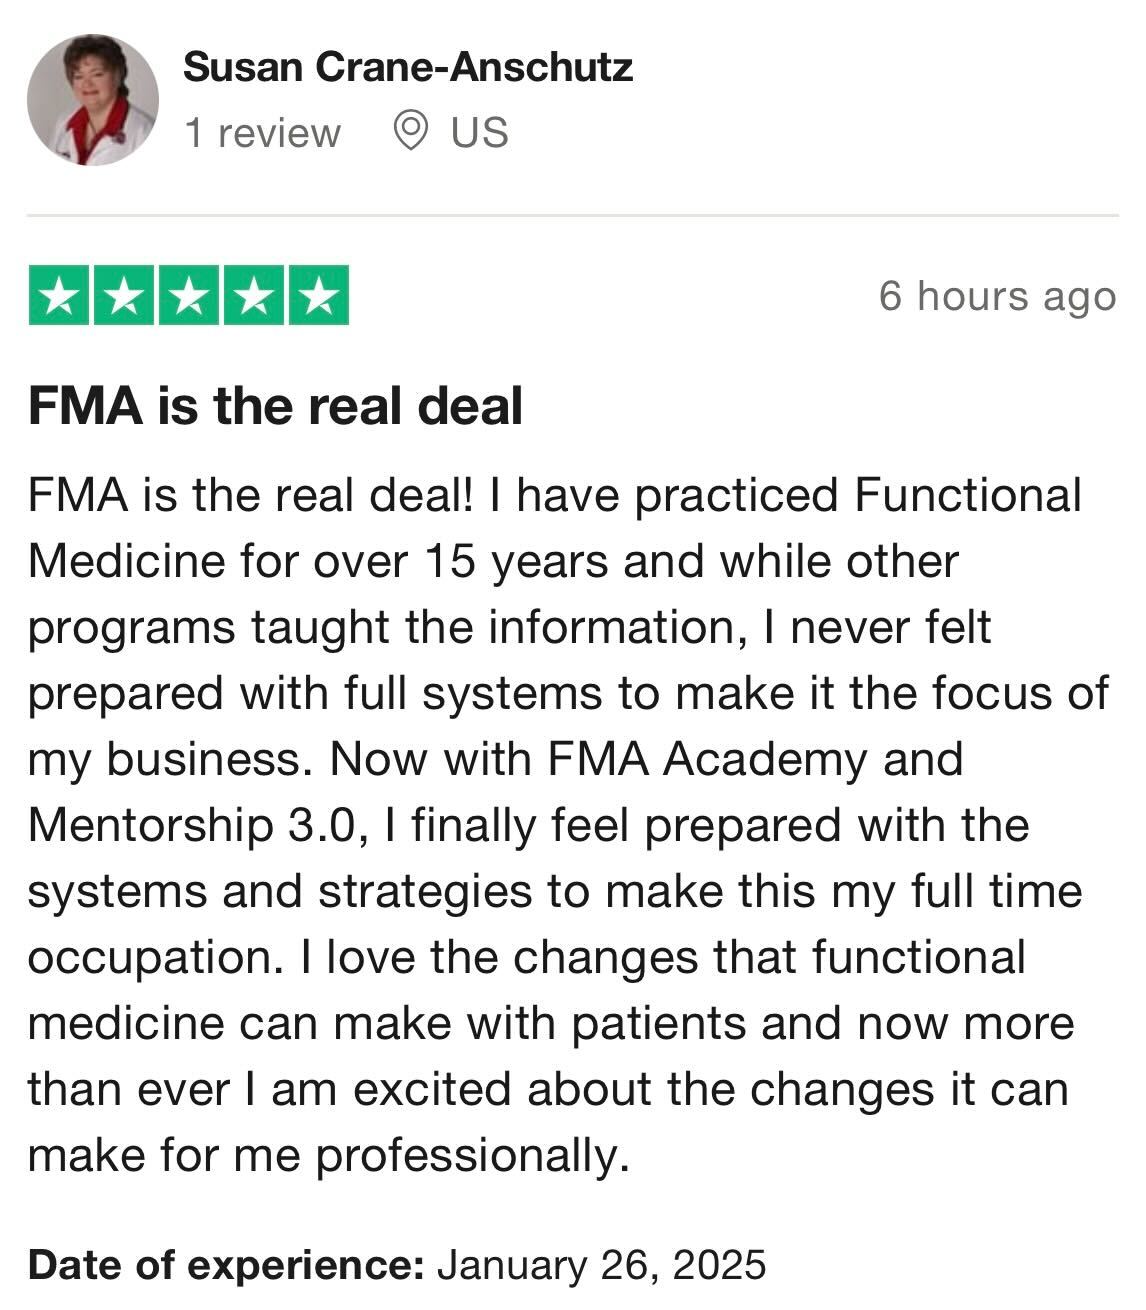This screenshot has height=1310, width=1146.
Task: Click Susan Crane-Anschutz's profile photo
Action: tap(92, 99)
